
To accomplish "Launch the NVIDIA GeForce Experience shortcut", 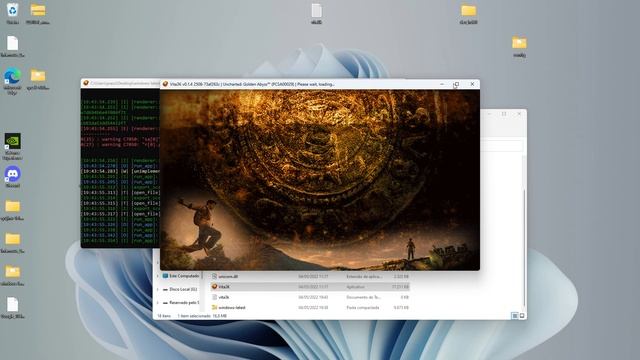I will (13, 141).
